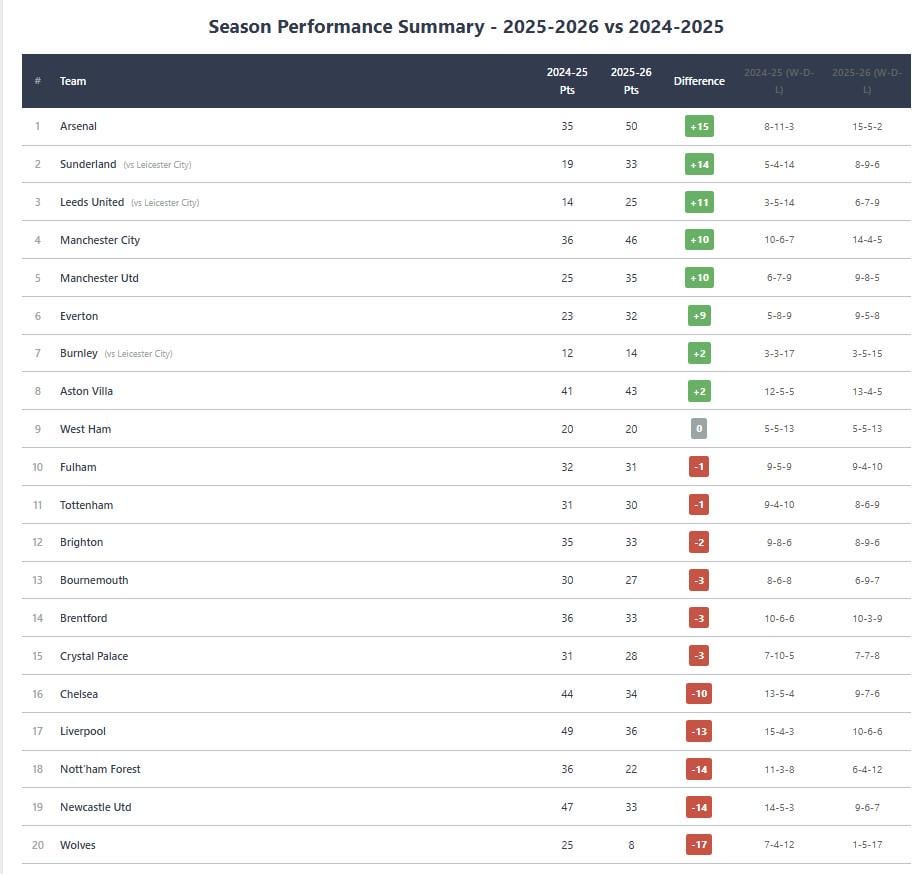Click the 2025-26 (W-D-L) column header

click(x=867, y=81)
